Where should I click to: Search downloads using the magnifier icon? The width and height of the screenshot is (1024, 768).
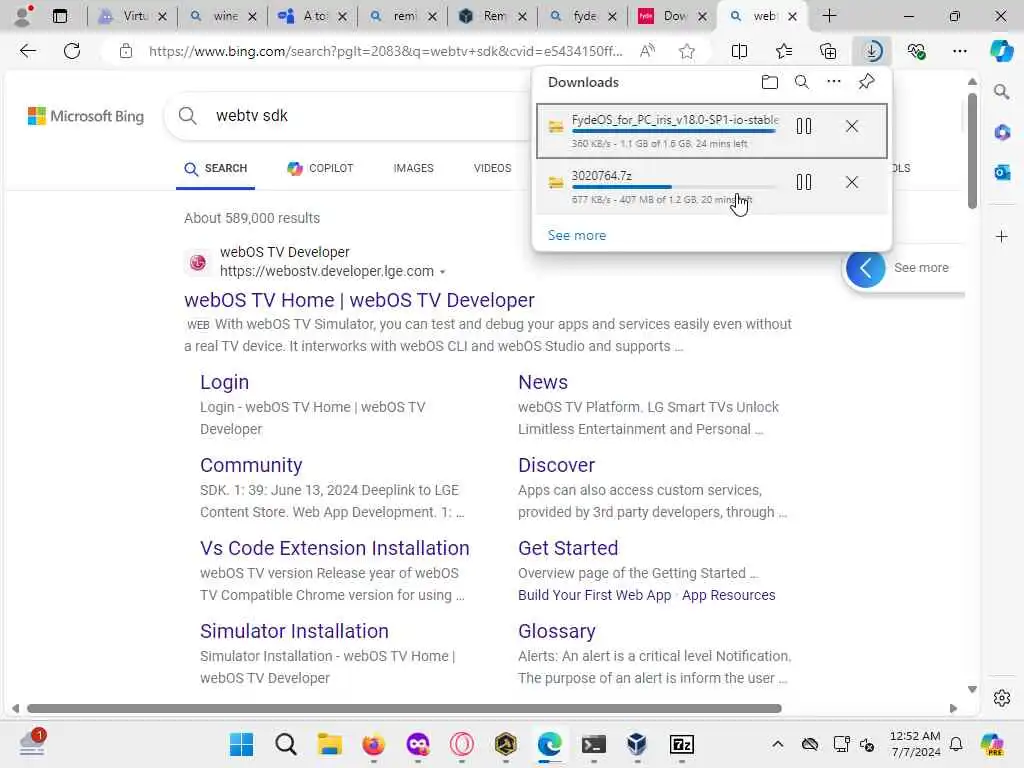[x=802, y=82]
